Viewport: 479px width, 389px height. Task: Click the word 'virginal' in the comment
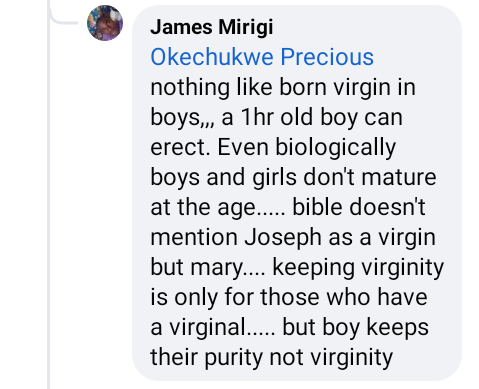[x=207, y=327]
